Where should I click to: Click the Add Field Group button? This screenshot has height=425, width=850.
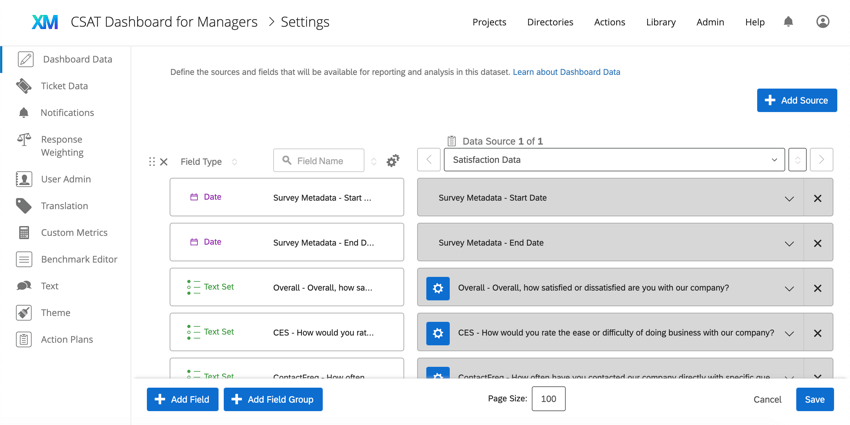tap(273, 400)
